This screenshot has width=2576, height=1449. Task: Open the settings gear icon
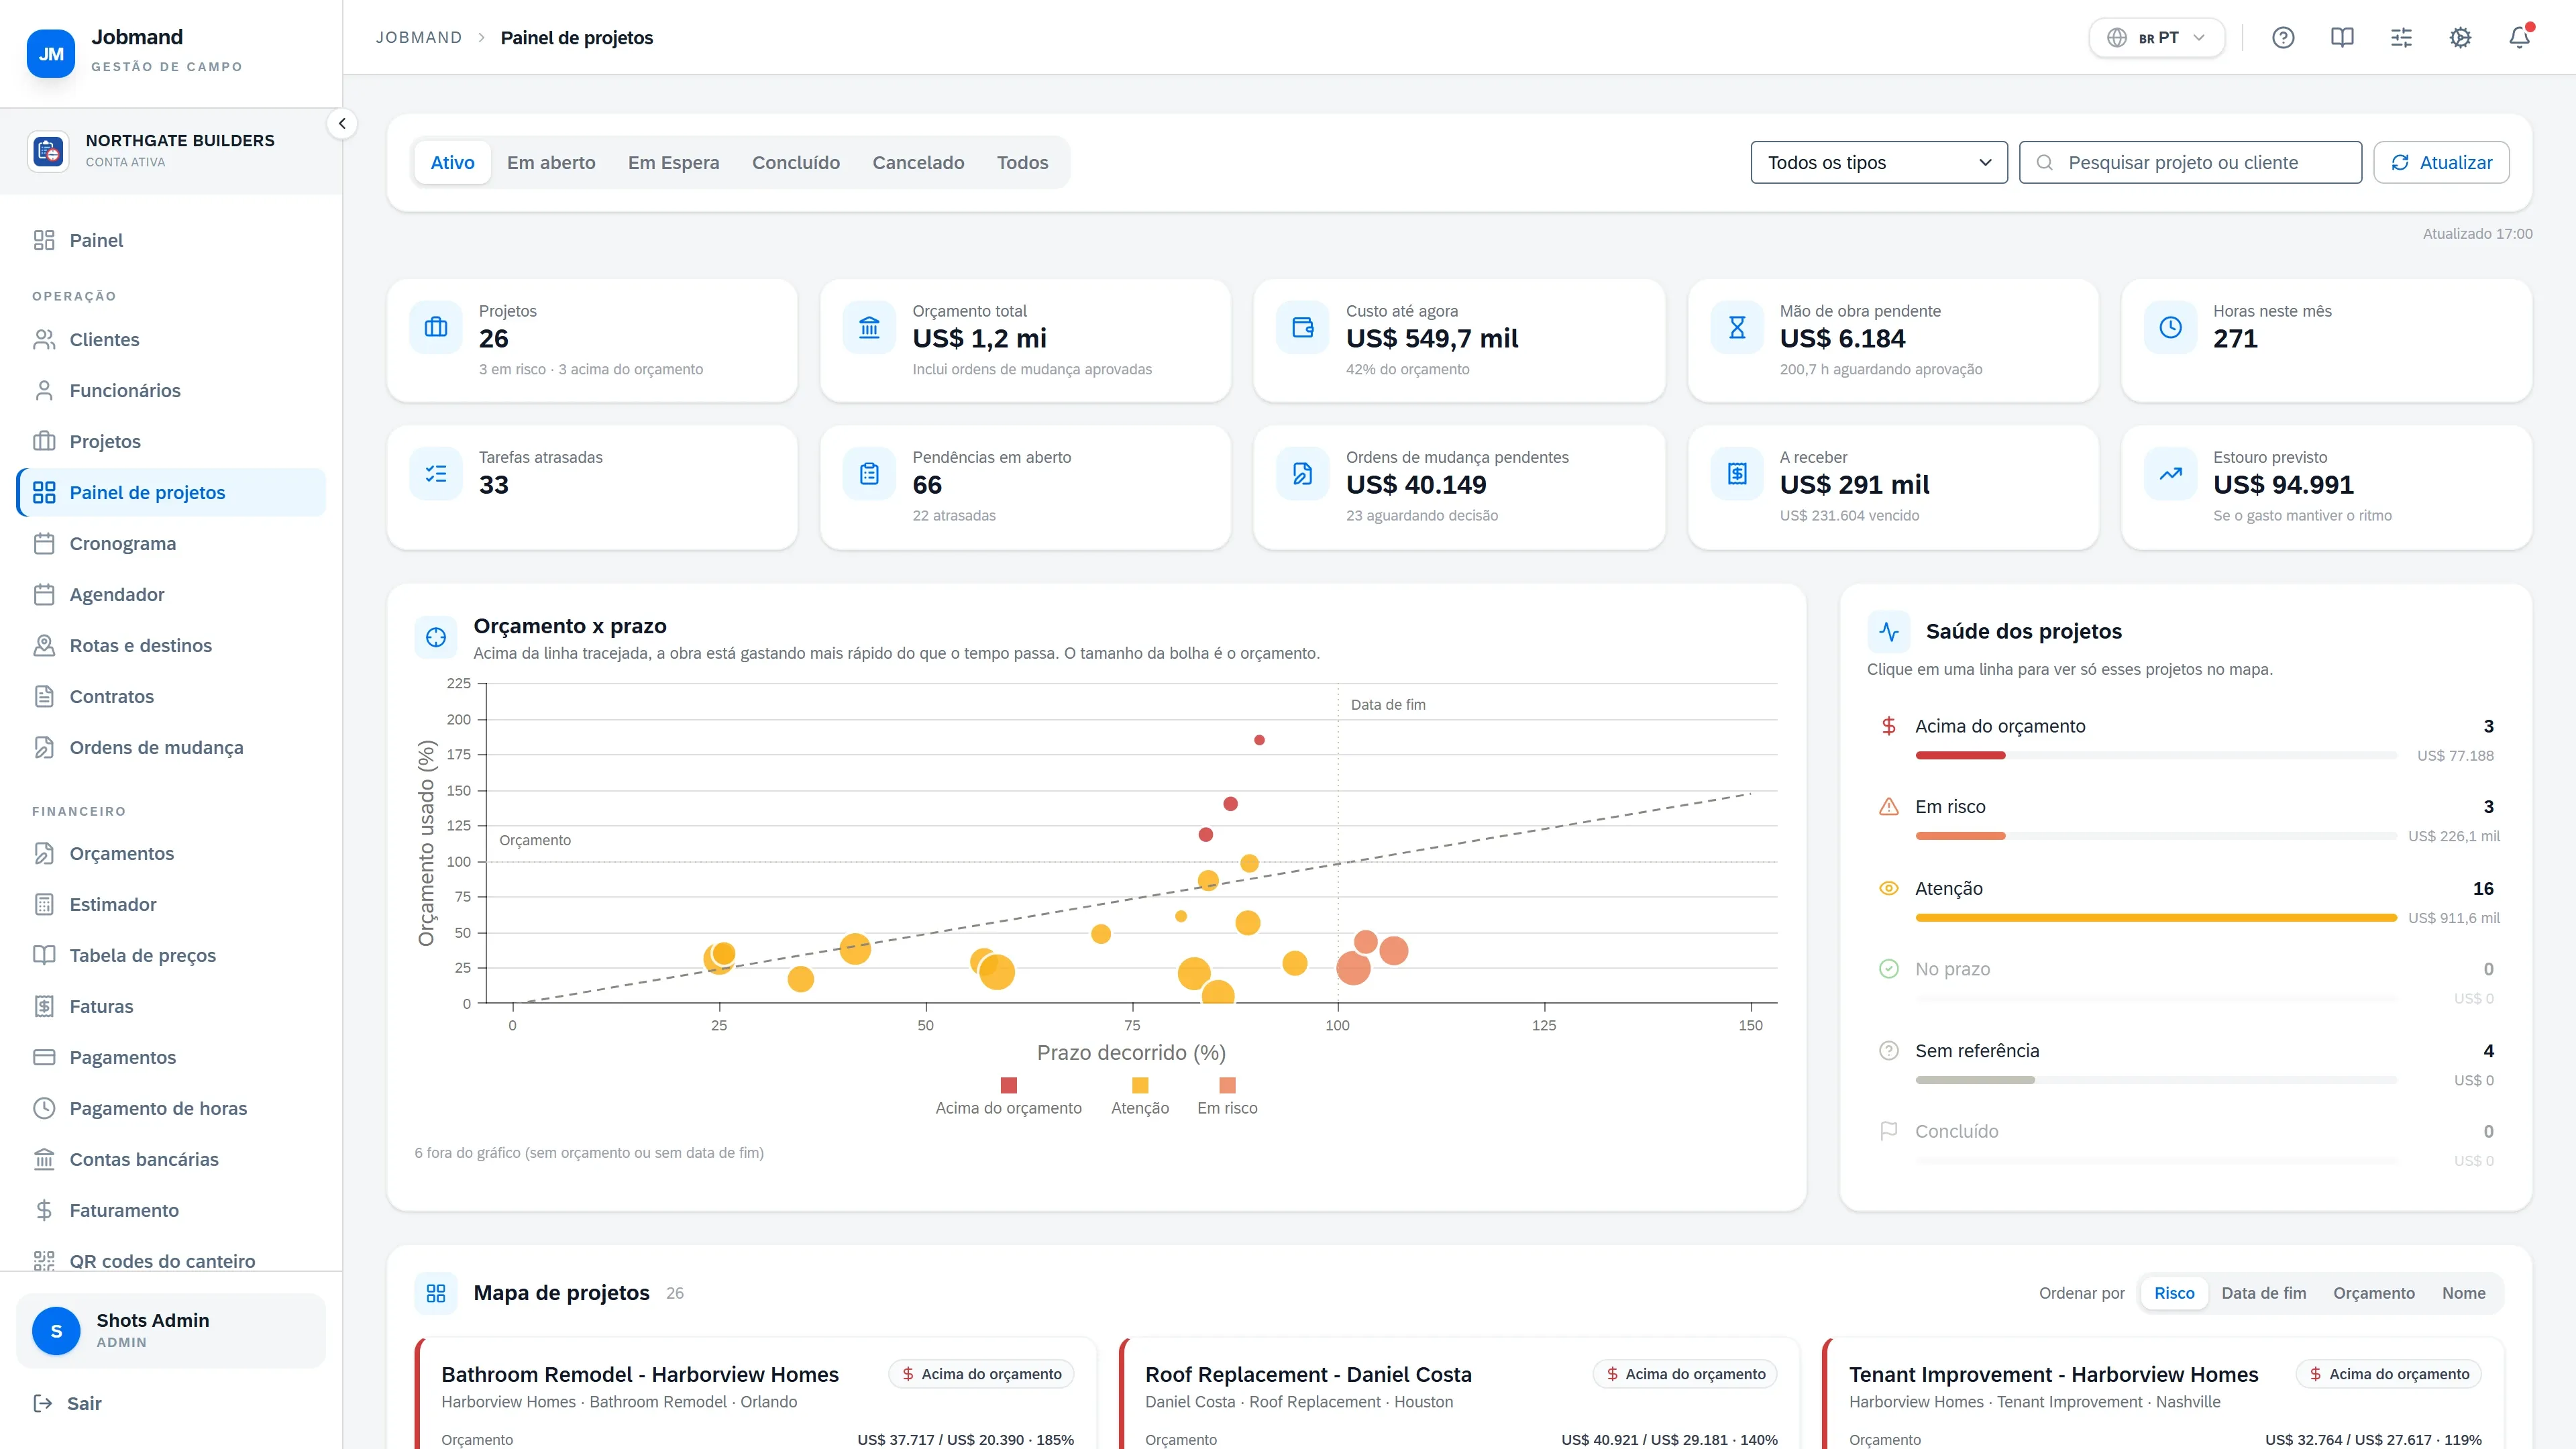click(2460, 38)
